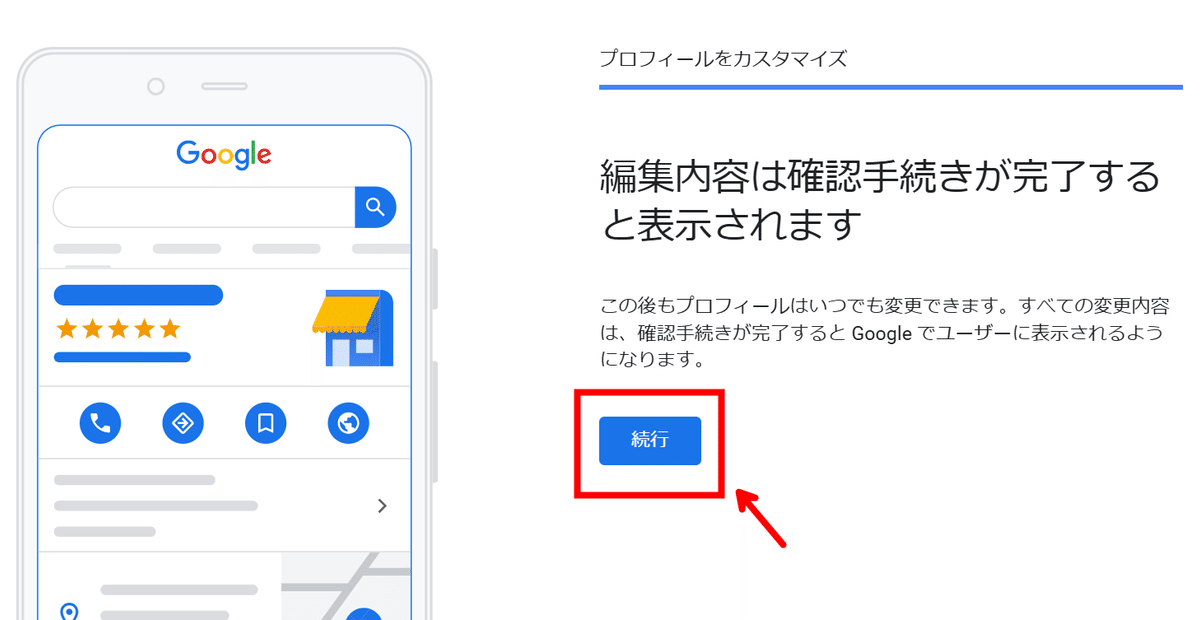Click the bookmark save icon
1200x620 pixels.
[266, 424]
